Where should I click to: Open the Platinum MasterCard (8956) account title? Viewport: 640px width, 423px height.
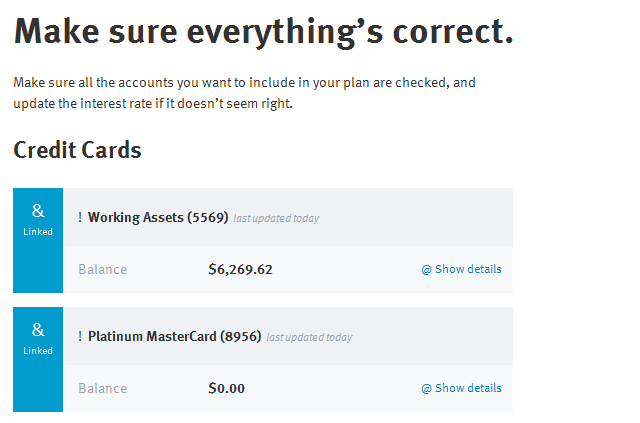(174, 336)
